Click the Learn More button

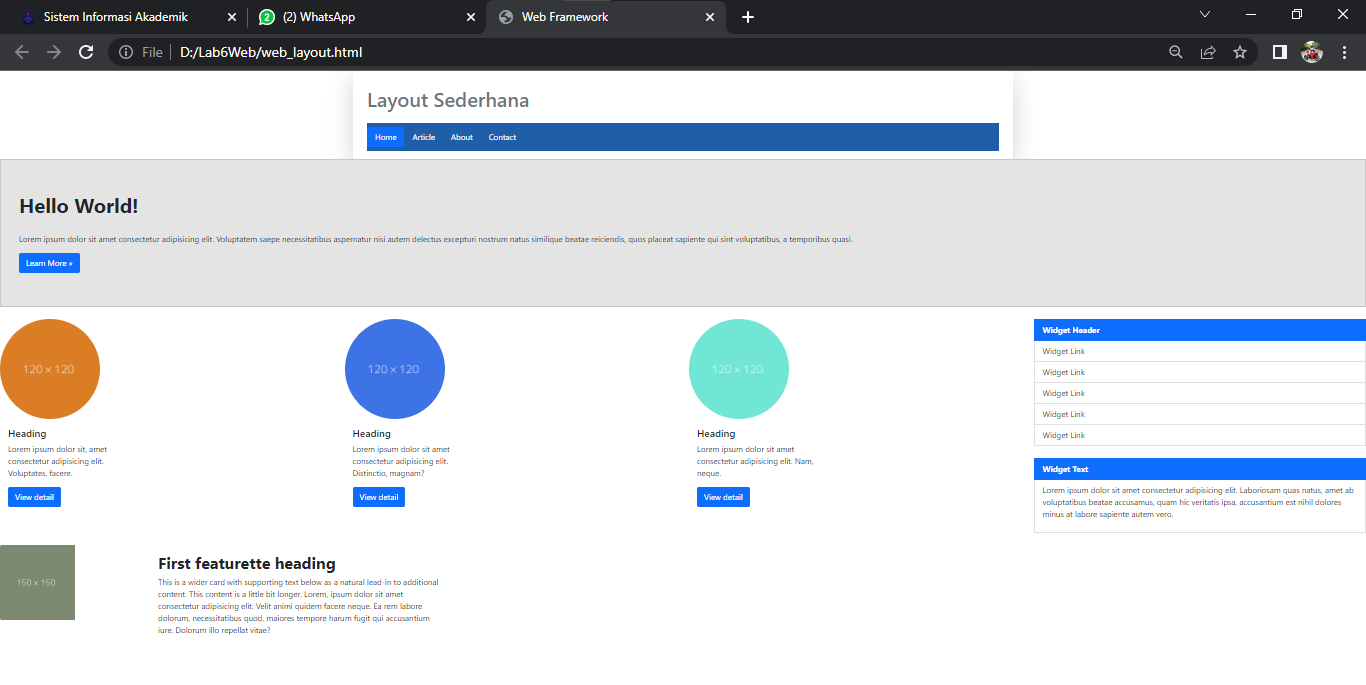(49, 262)
